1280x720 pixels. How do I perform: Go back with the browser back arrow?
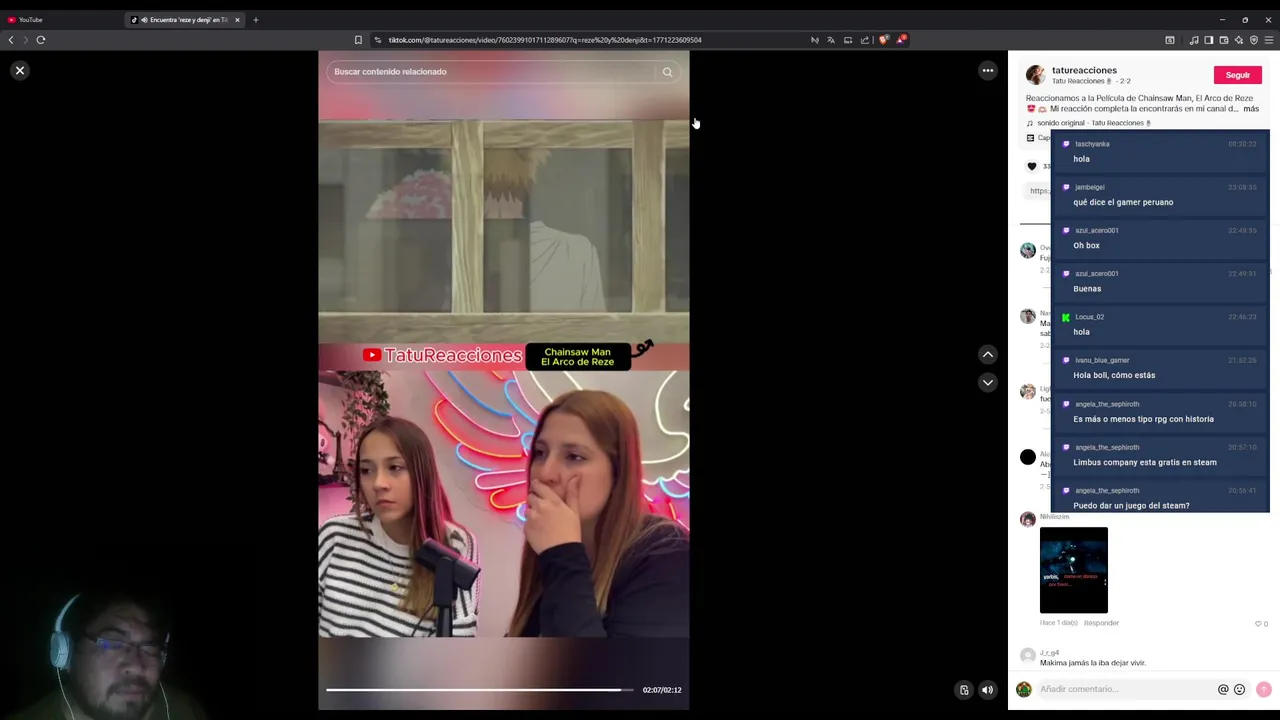(x=11, y=40)
